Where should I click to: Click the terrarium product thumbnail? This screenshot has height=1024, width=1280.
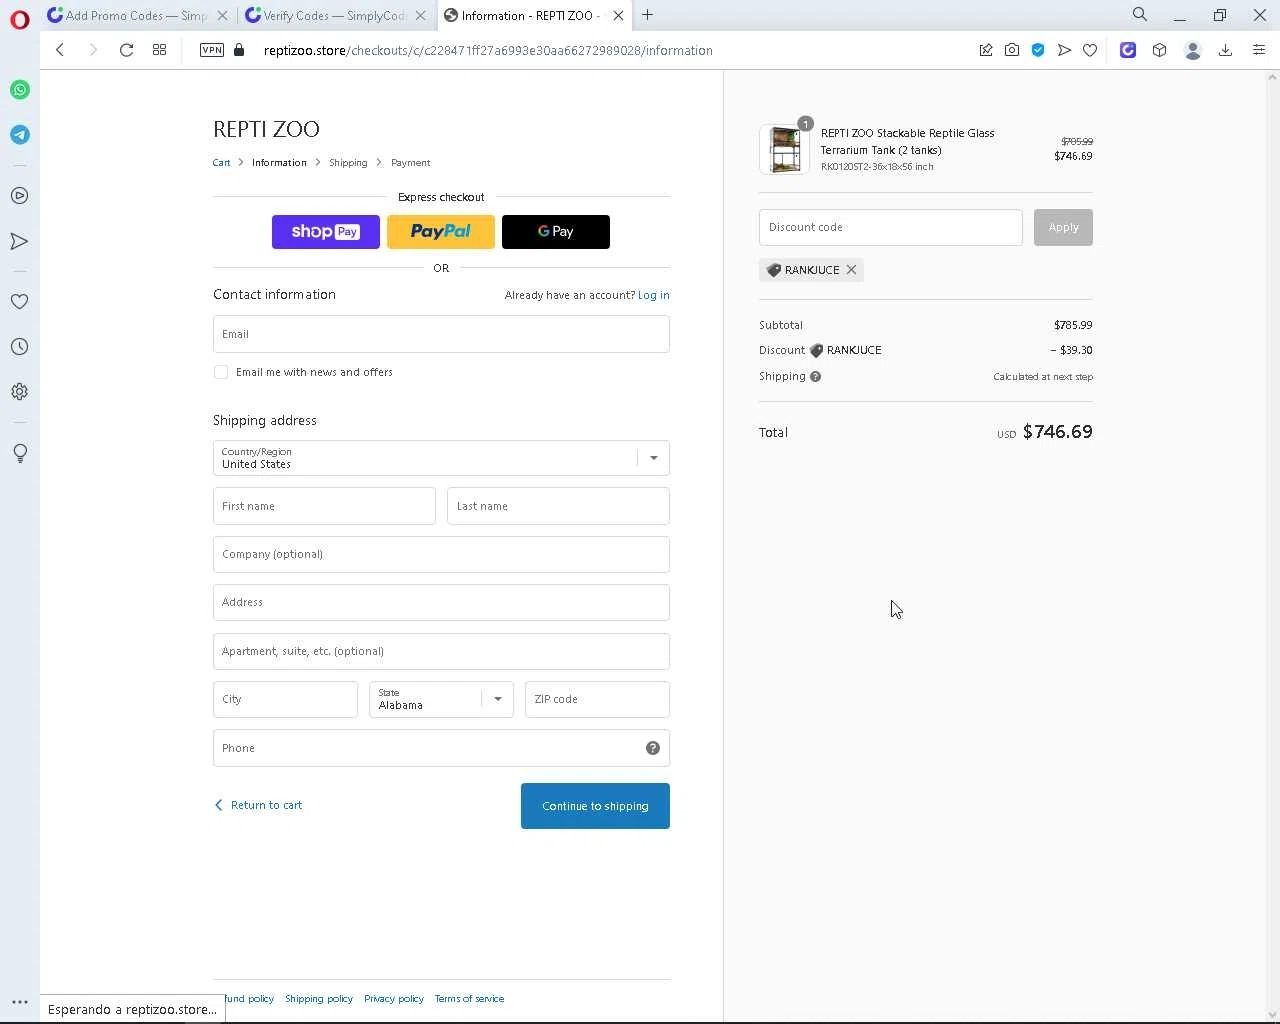pos(785,149)
